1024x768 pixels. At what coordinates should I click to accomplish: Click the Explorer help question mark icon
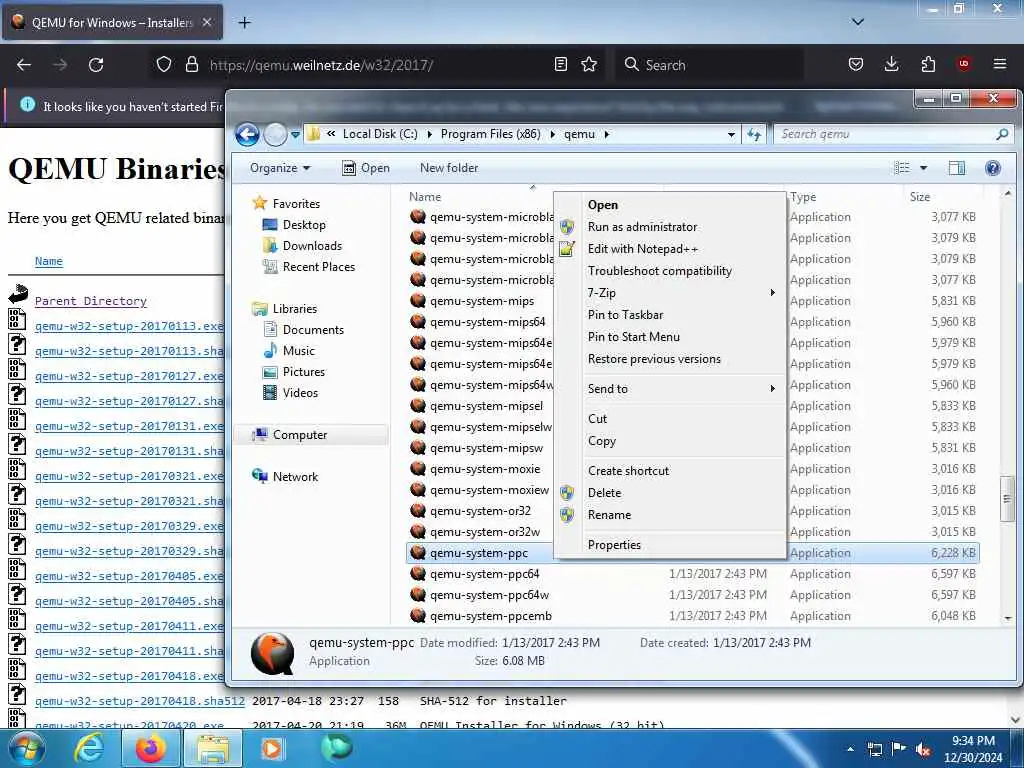pyautogui.click(x=993, y=168)
